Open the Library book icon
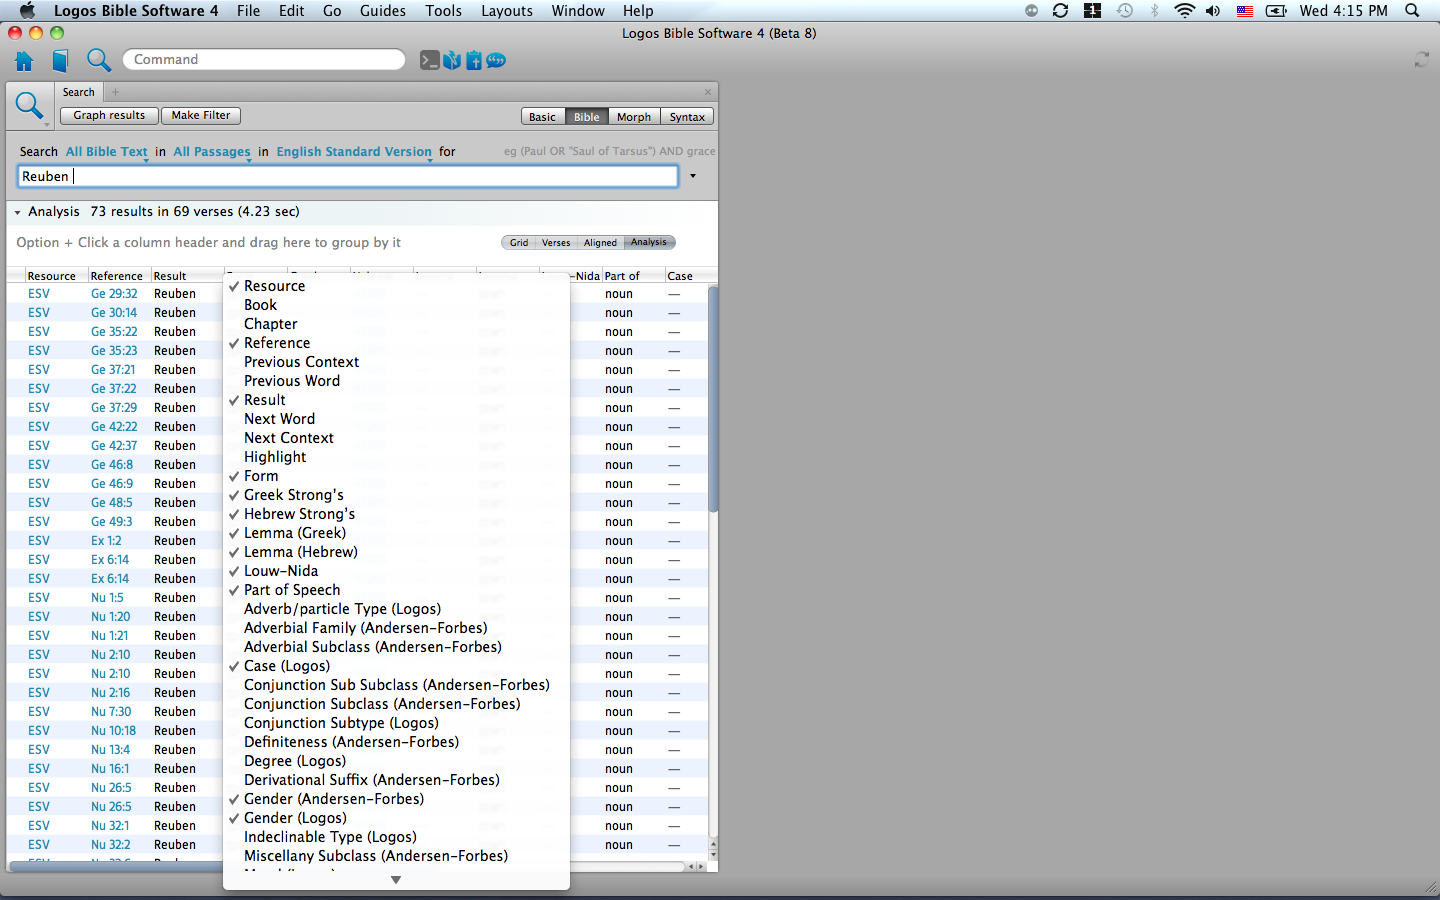Viewport: 1440px width, 900px height. tap(60, 61)
